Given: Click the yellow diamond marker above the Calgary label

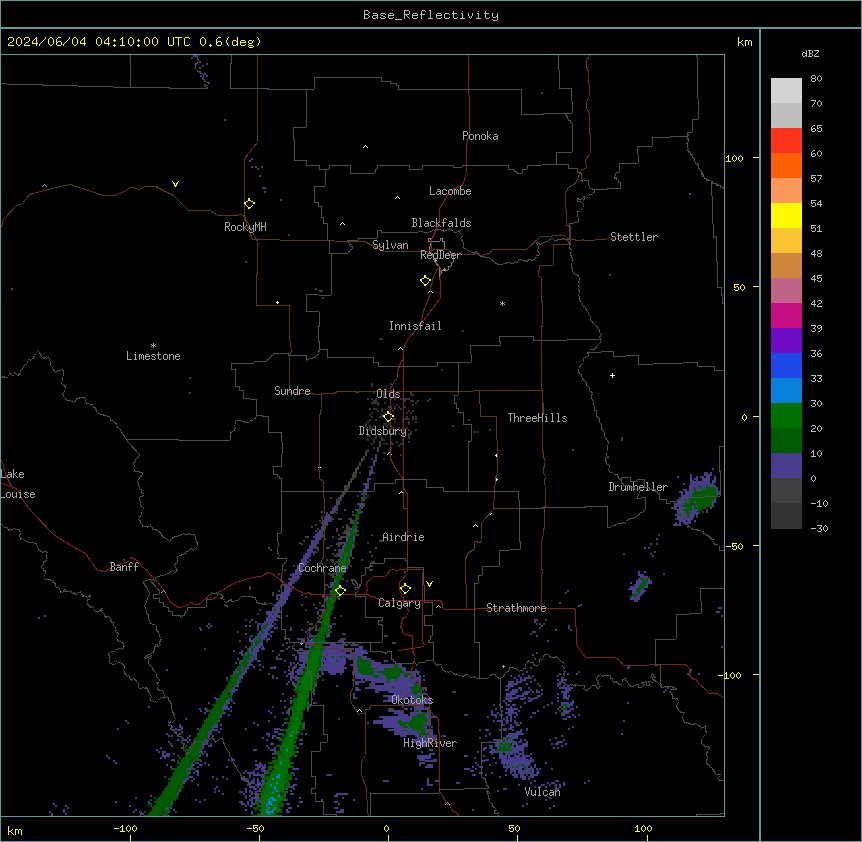Looking at the screenshot, I should [405, 589].
